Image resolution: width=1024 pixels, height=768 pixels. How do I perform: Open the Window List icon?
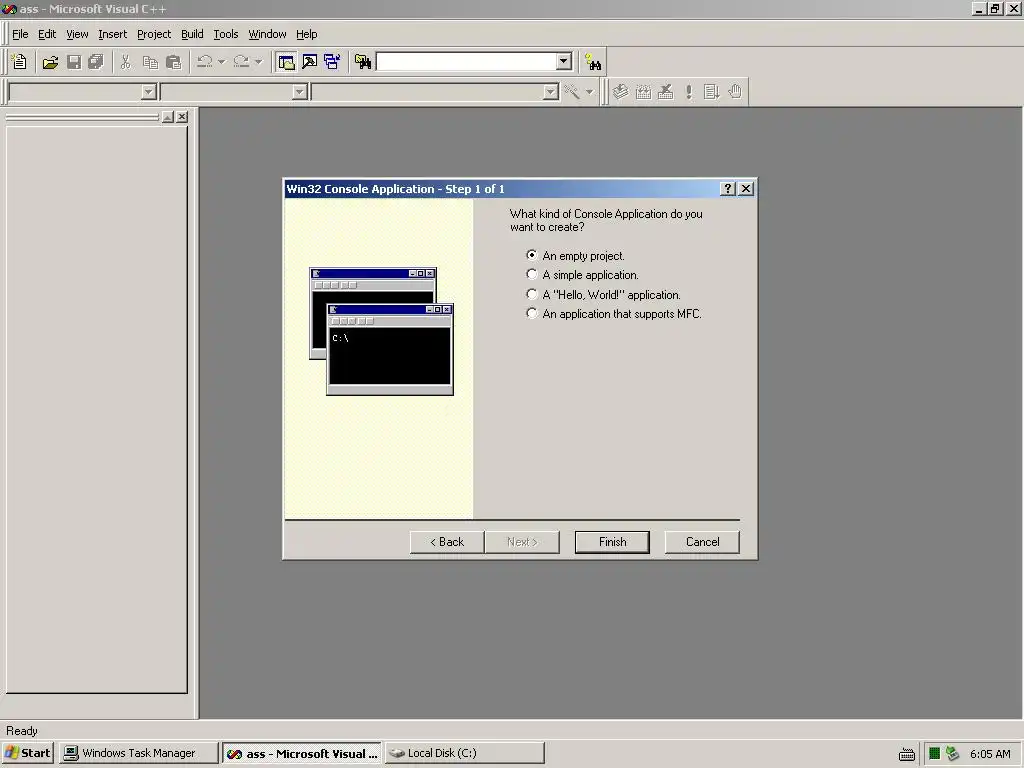coord(332,62)
